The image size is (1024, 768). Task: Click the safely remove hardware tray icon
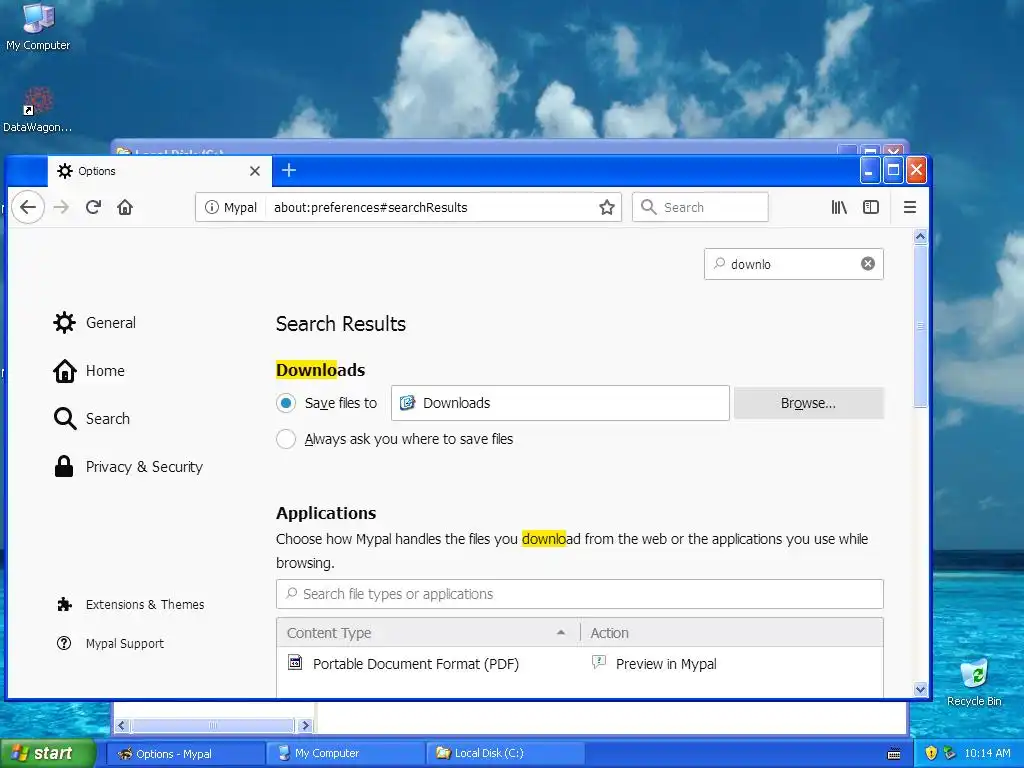pos(950,754)
